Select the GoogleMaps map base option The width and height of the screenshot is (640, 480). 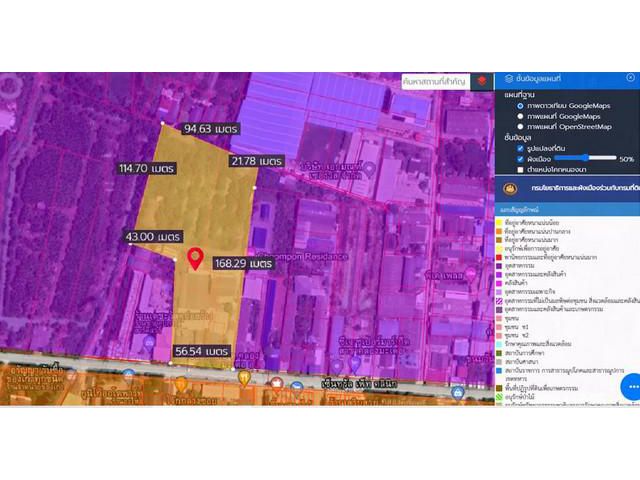pyautogui.click(x=520, y=116)
